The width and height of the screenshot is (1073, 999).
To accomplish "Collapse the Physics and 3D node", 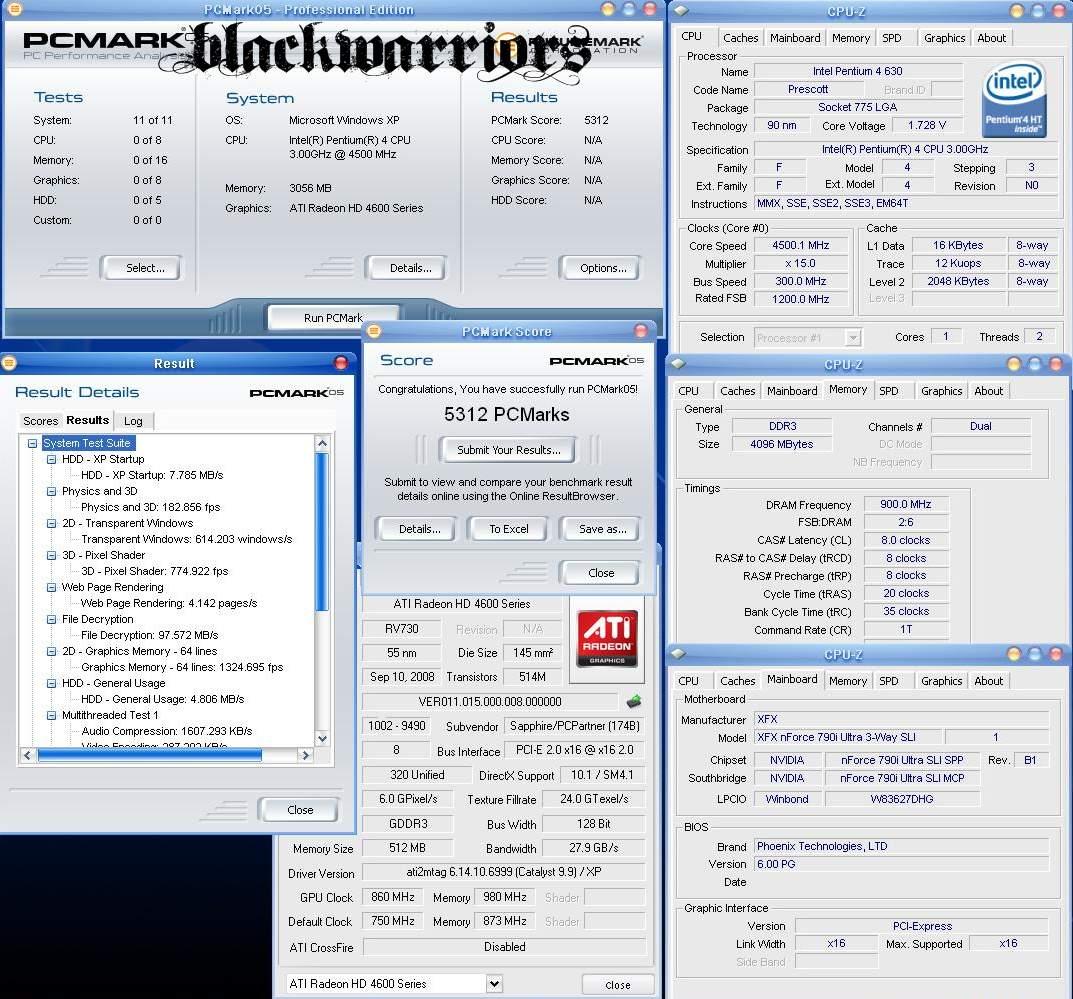I will coord(51,491).
